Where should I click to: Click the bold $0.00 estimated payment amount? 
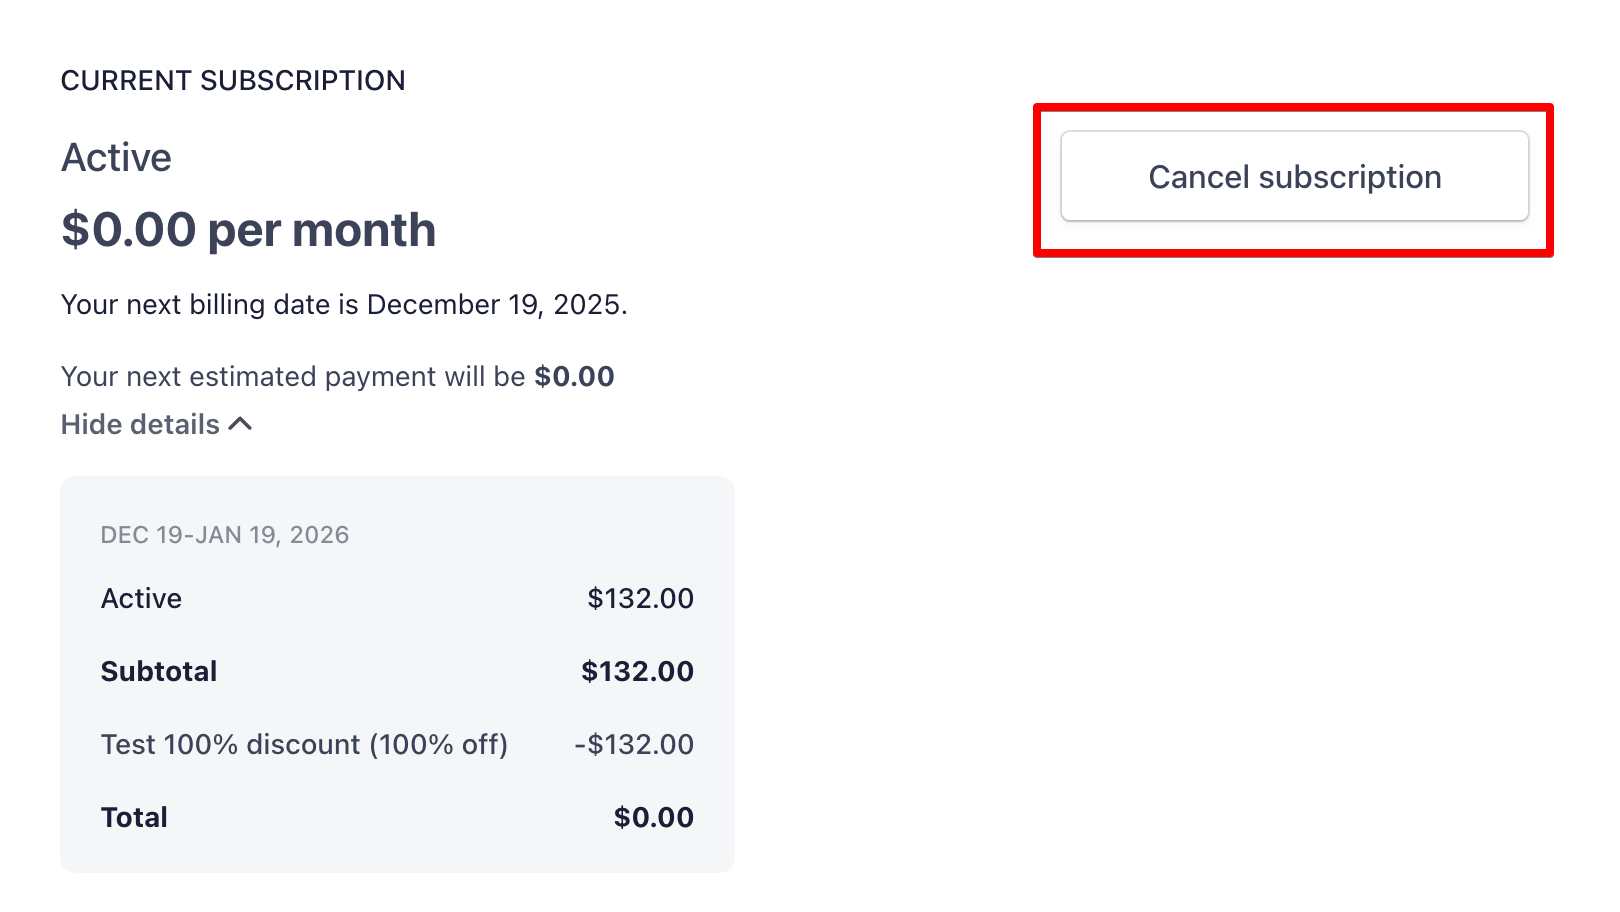pyautogui.click(x=574, y=377)
